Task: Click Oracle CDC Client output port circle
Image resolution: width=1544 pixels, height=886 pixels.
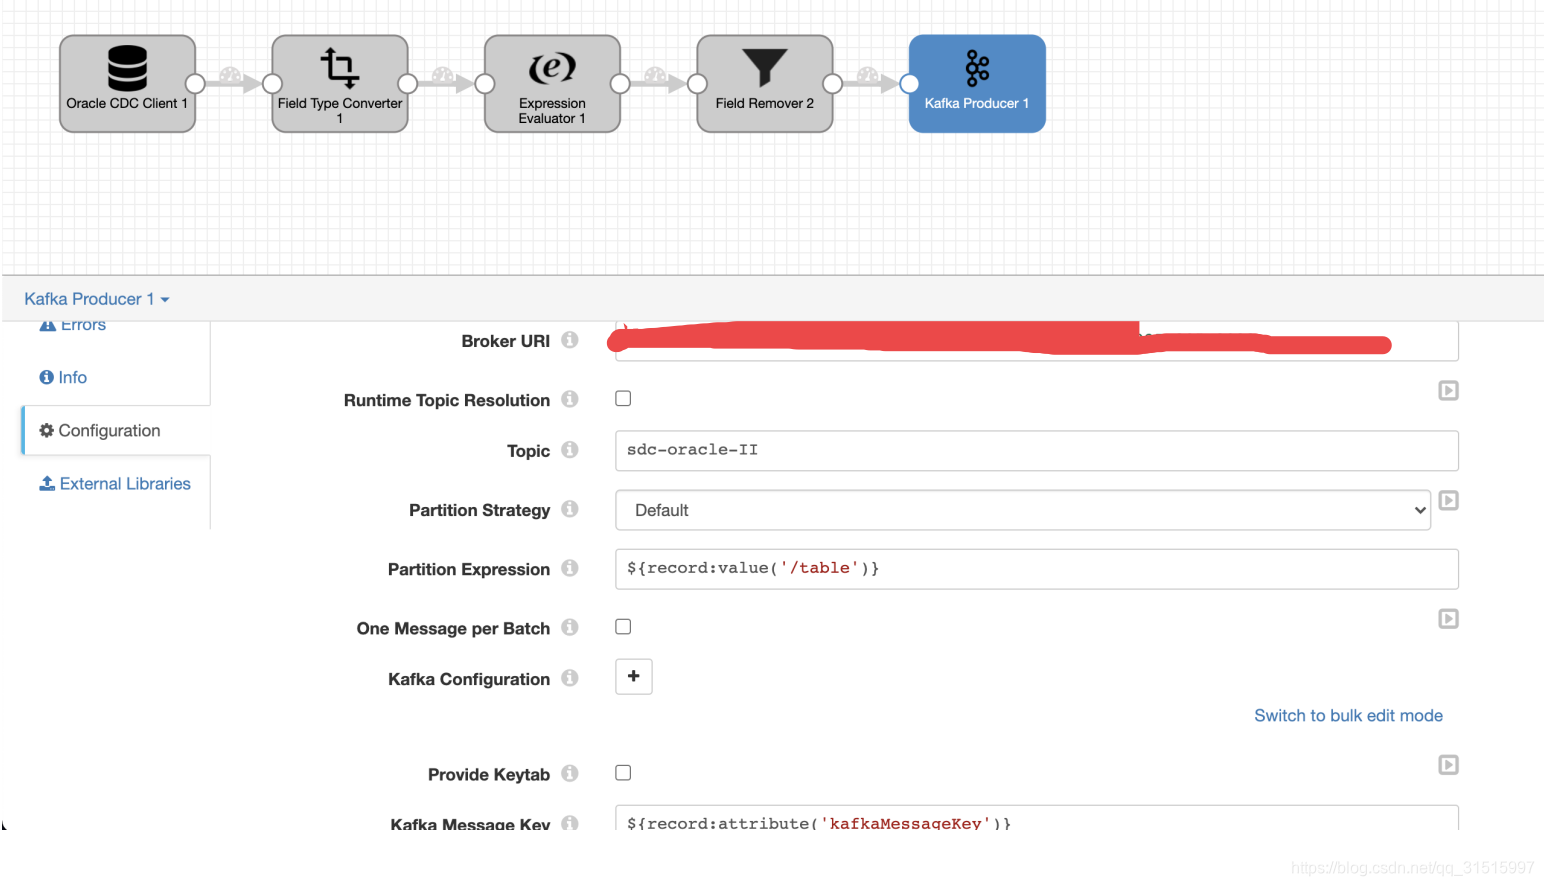Action: point(196,84)
